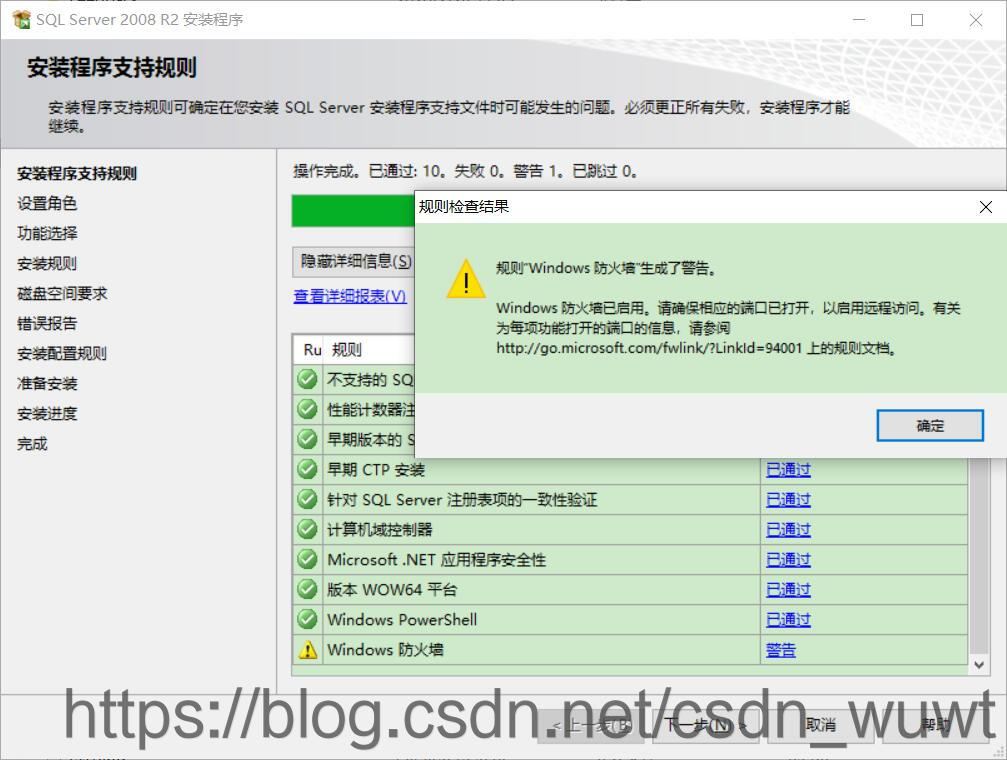
Task: Click the 版本 WOW64 平台 rule name
Action: coord(392,590)
